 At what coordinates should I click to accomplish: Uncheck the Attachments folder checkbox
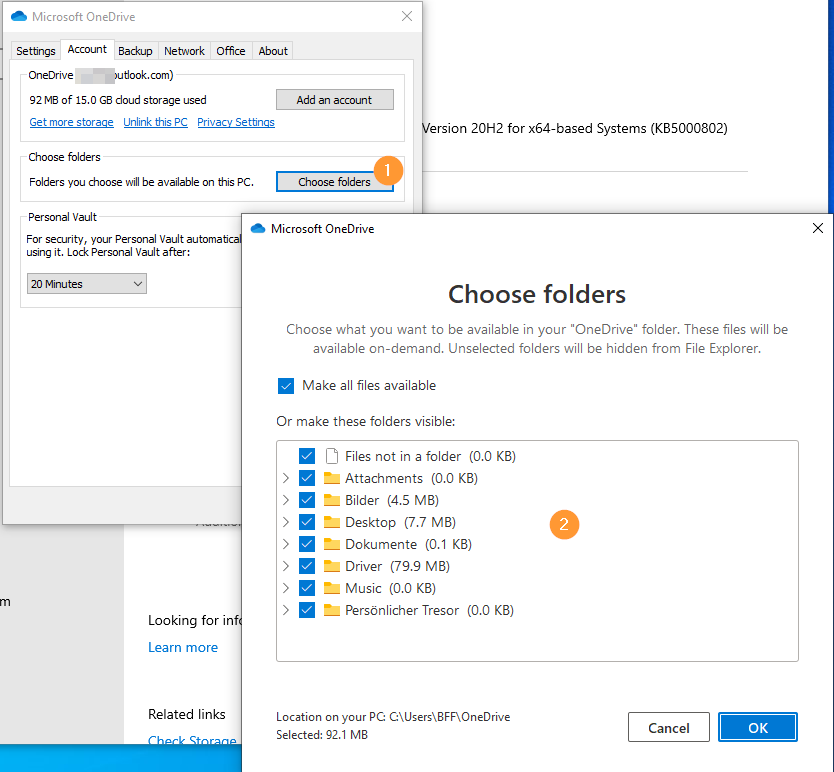click(307, 478)
